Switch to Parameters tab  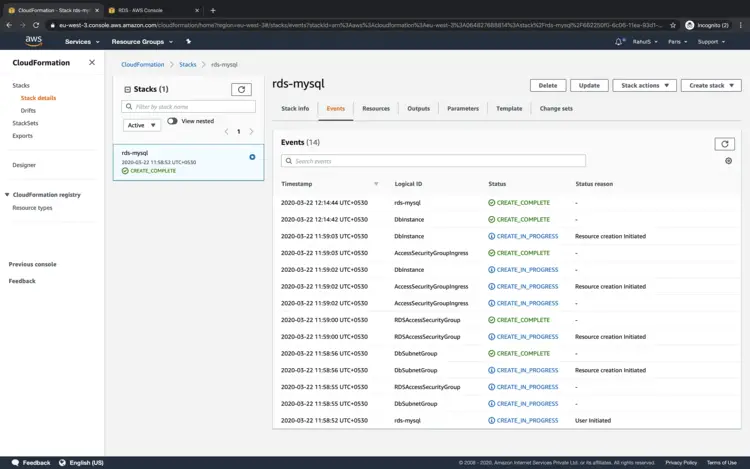coord(463,109)
